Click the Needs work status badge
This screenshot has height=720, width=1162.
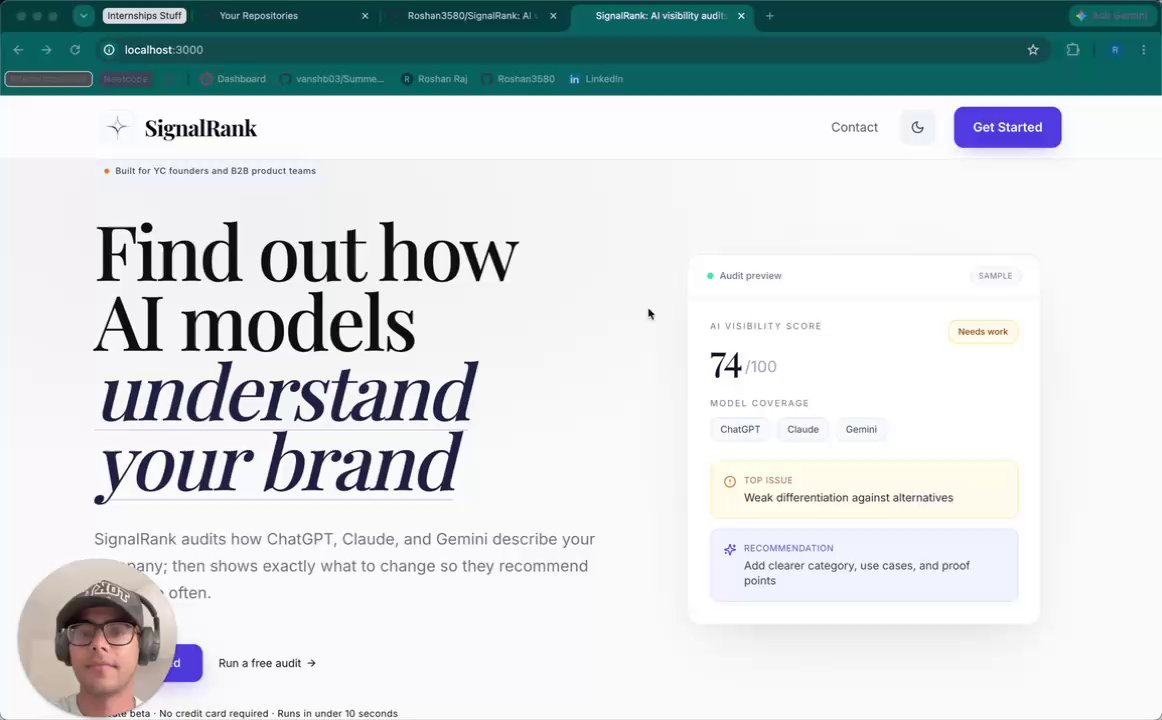(983, 332)
